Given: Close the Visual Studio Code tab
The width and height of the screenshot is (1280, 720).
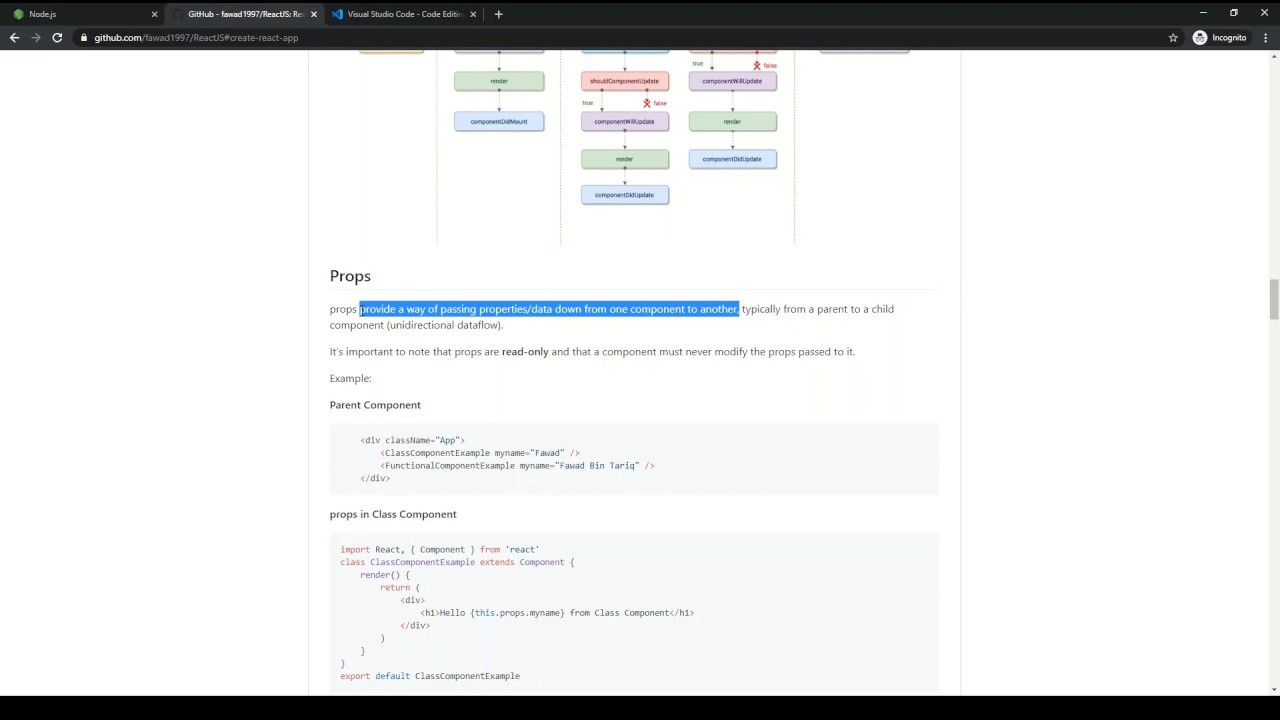Looking at the screenshot, I should pyautogui.click(x=473, y=14).
